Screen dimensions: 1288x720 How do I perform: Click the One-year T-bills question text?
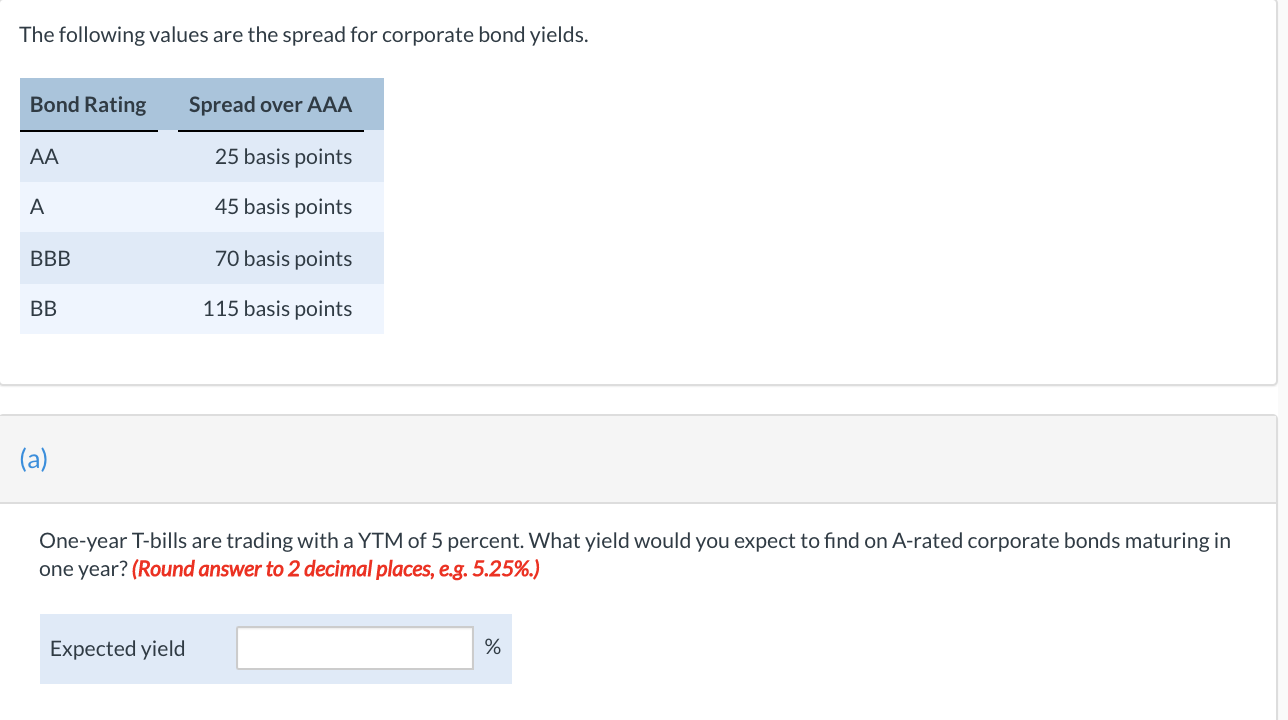pyautogui.click(x=634, y=555)
